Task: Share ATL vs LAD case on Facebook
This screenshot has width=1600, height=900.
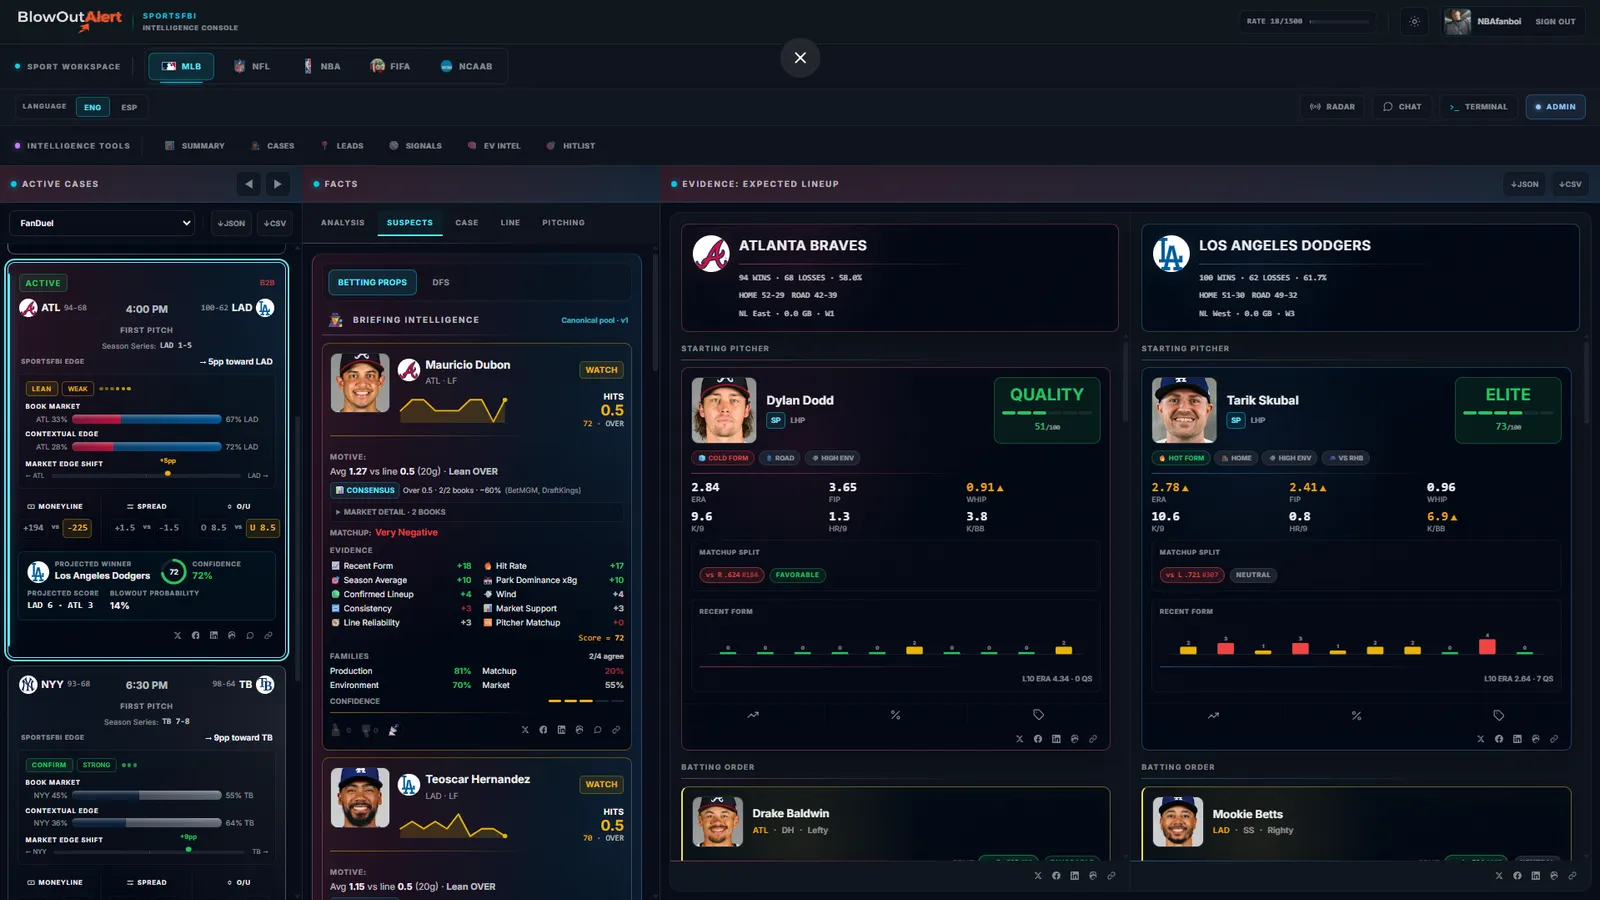Action: pos(196,635)
